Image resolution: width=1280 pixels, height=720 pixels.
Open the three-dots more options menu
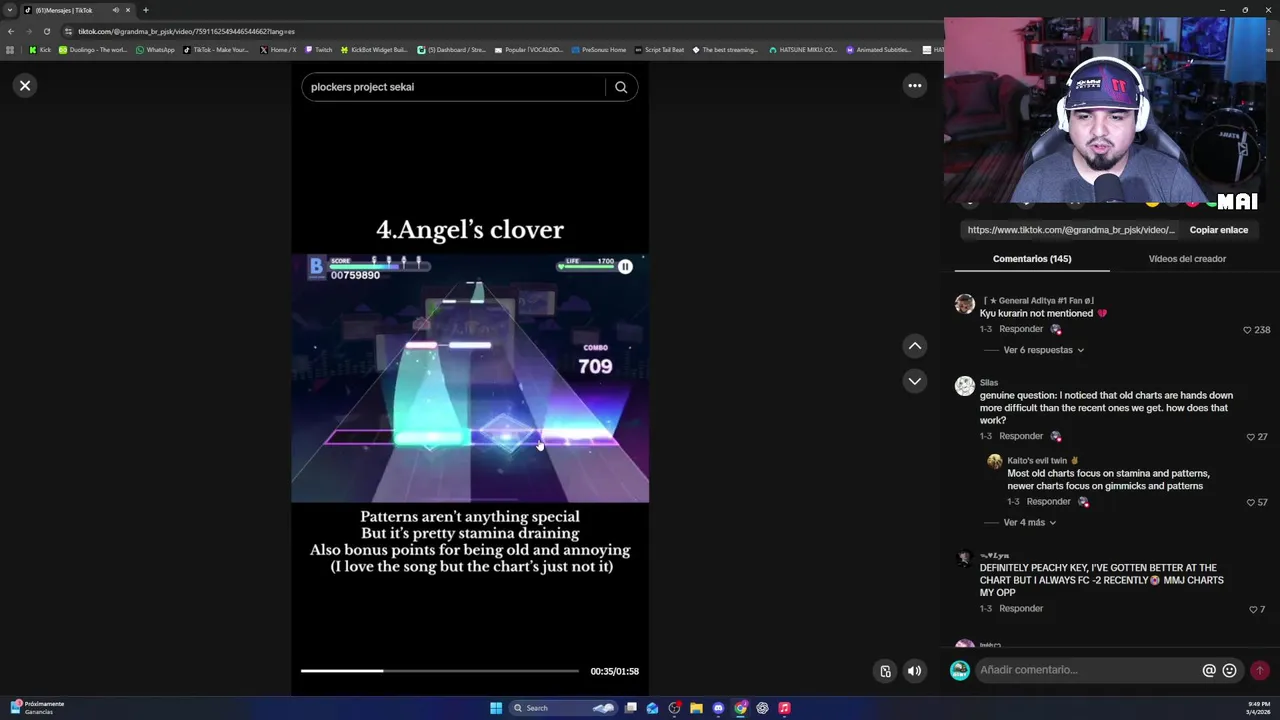click(x=914, y=86)
